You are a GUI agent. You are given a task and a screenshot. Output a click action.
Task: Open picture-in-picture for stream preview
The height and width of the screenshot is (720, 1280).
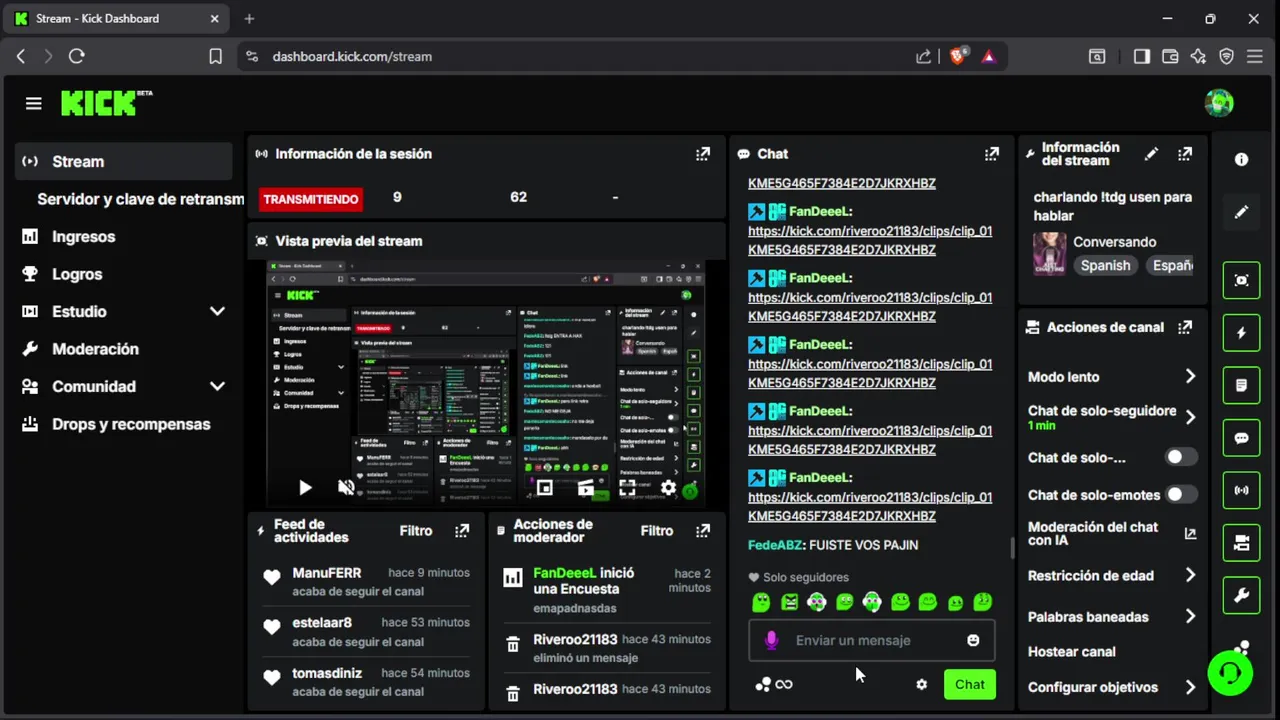pyautogui.click(x=544, y=488)
